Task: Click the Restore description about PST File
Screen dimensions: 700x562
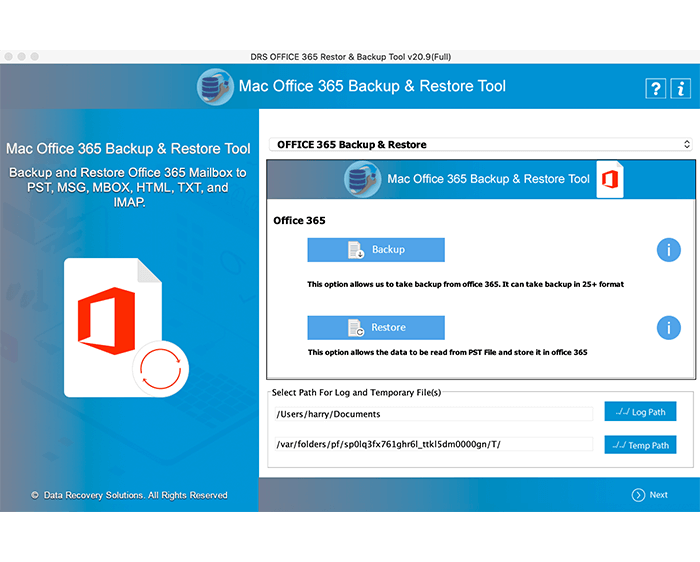Action: click(447, 352)
